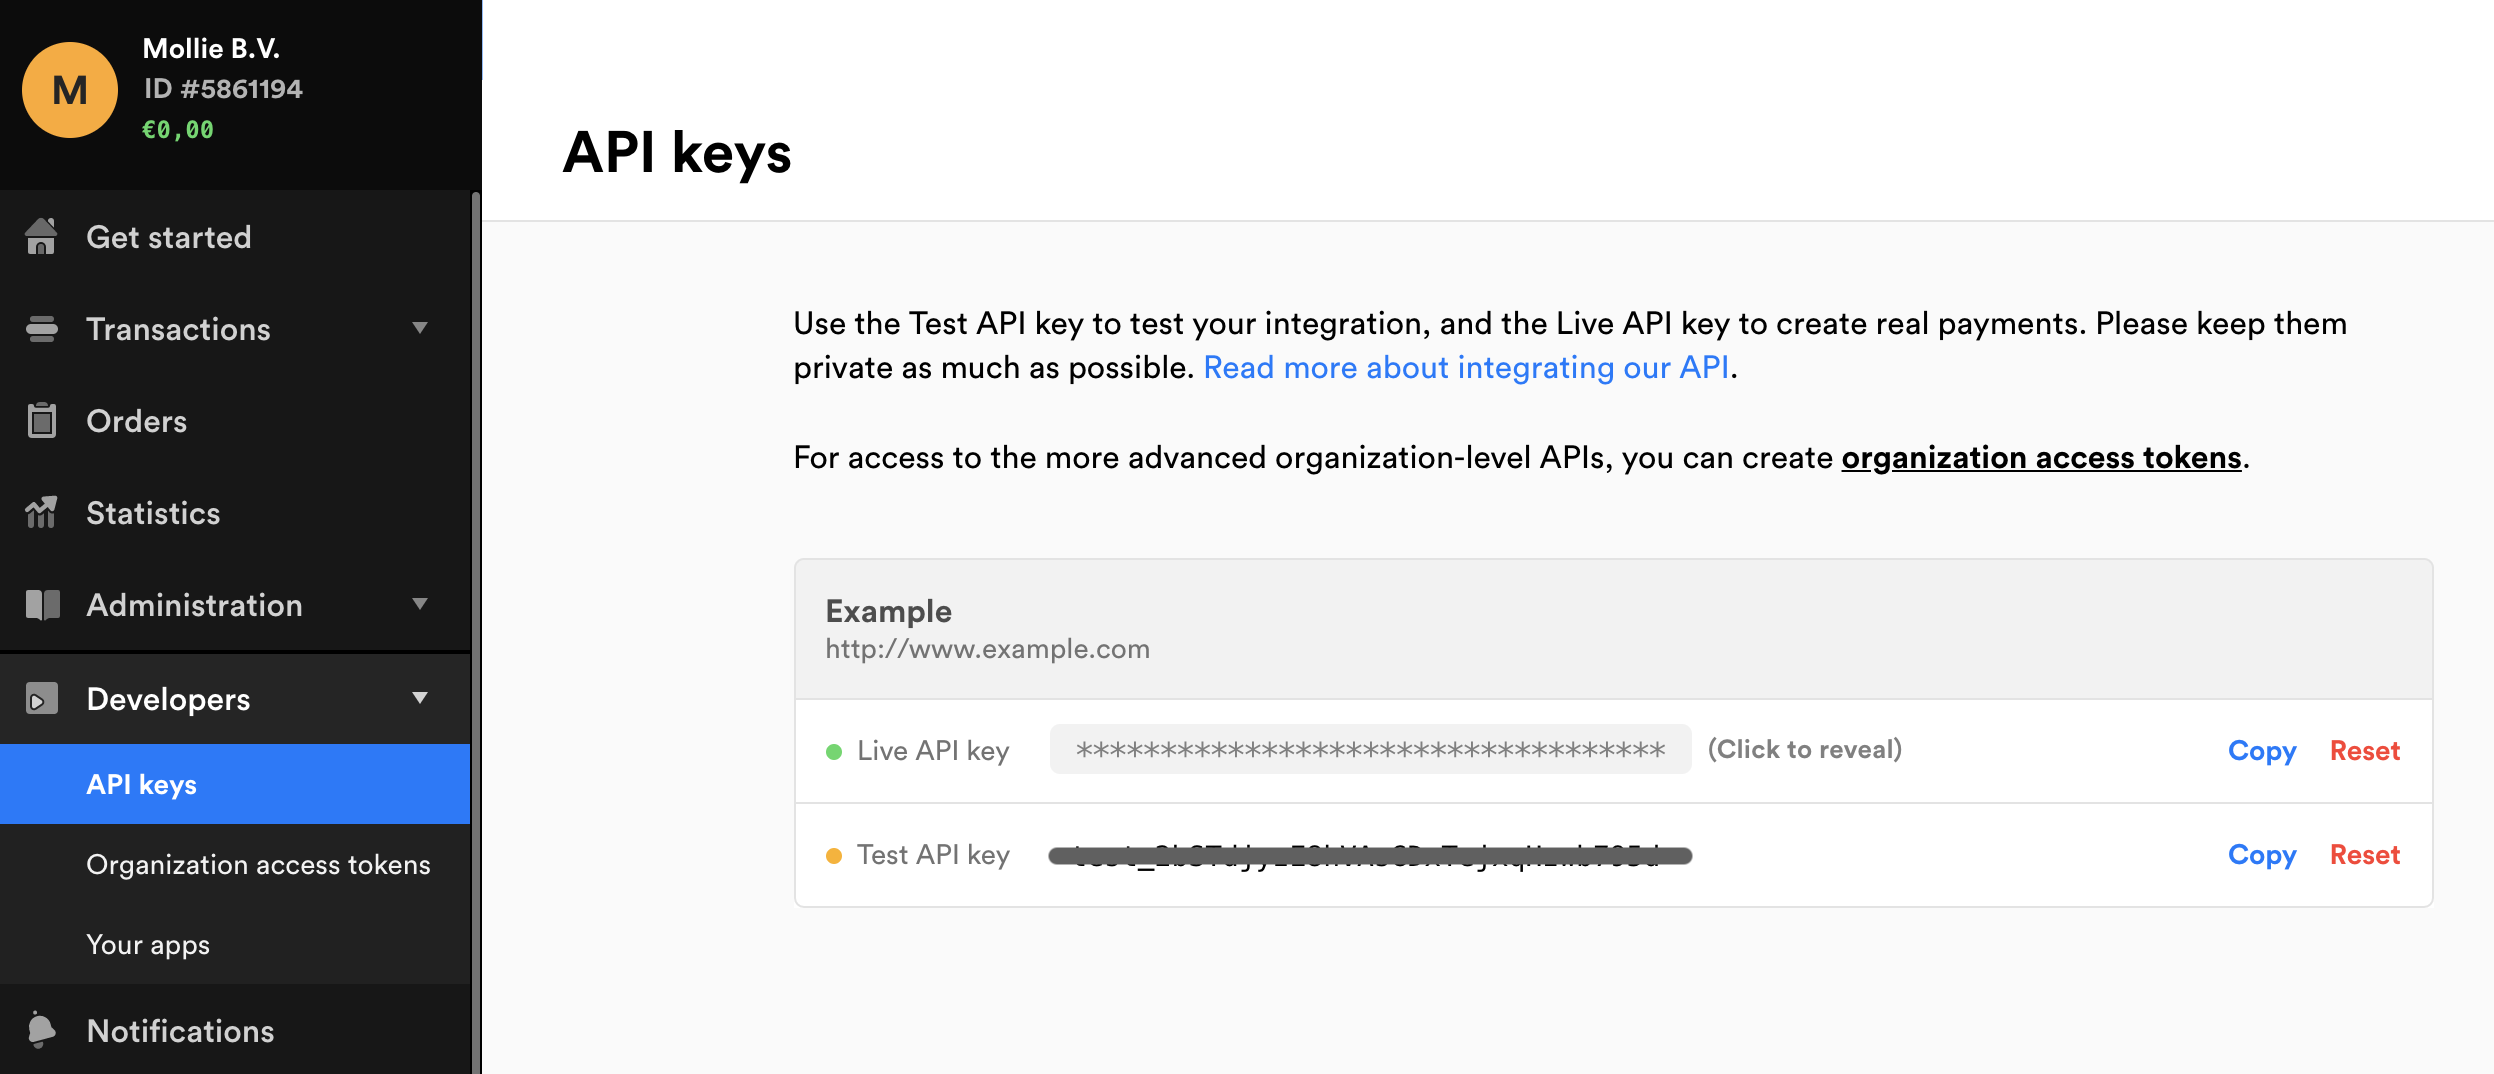Click the Transactions card icon in sidebar
Image resolution: width=2494 pixels, height=1074 pixels.
[41, 328]
